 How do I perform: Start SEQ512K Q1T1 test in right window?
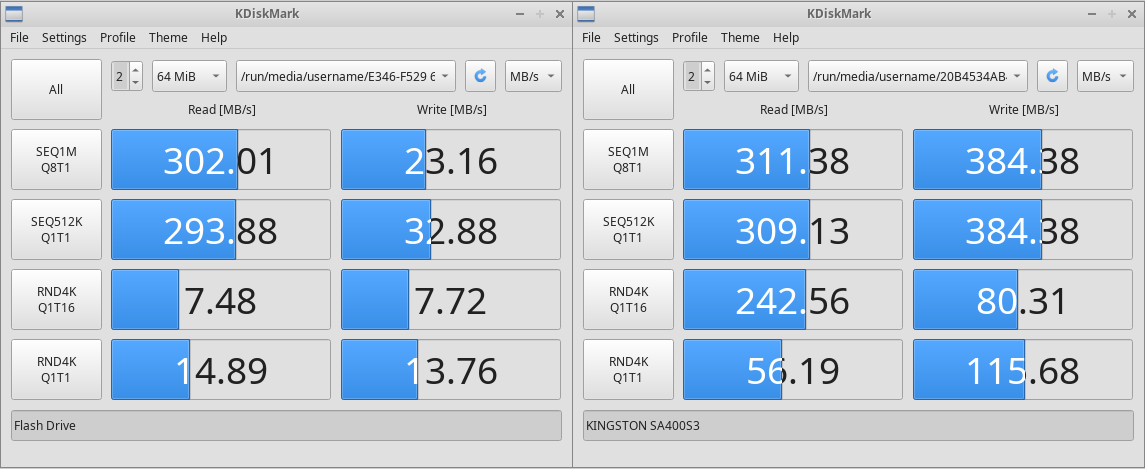click(x=628, y=229)
